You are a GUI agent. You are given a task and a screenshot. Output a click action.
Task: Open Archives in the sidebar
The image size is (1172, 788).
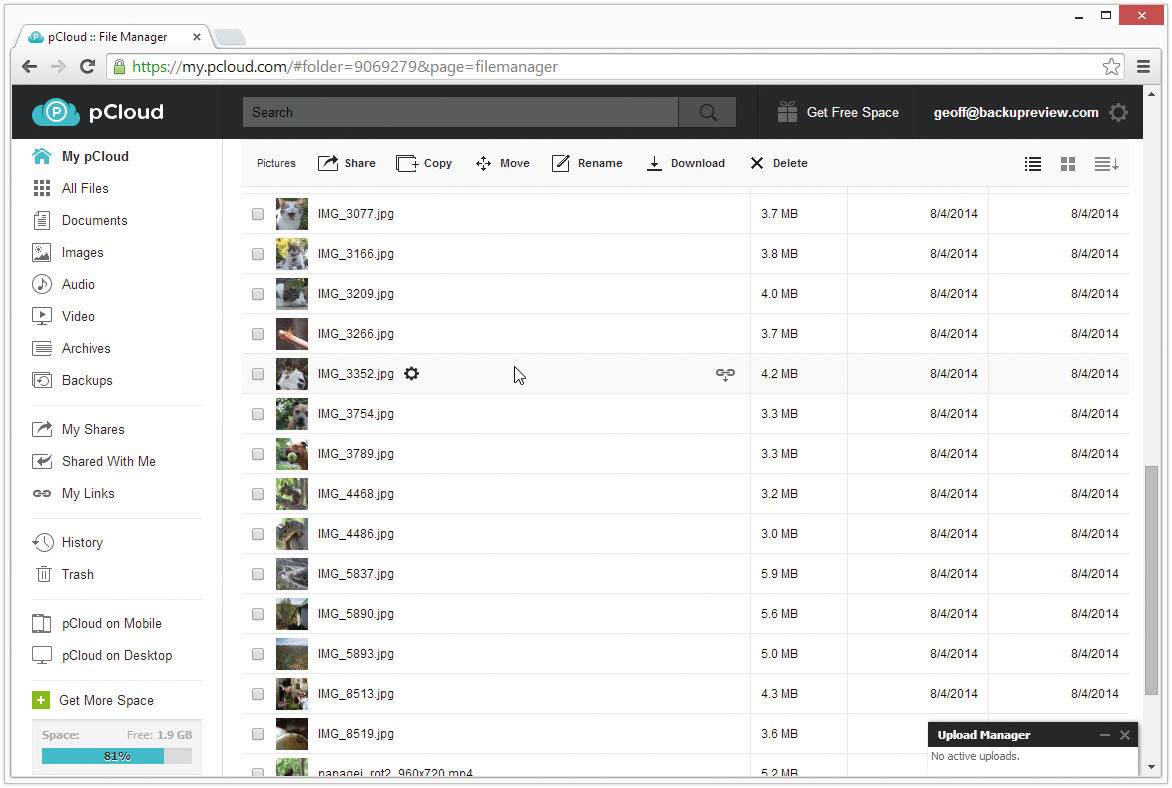coord(72,348)
